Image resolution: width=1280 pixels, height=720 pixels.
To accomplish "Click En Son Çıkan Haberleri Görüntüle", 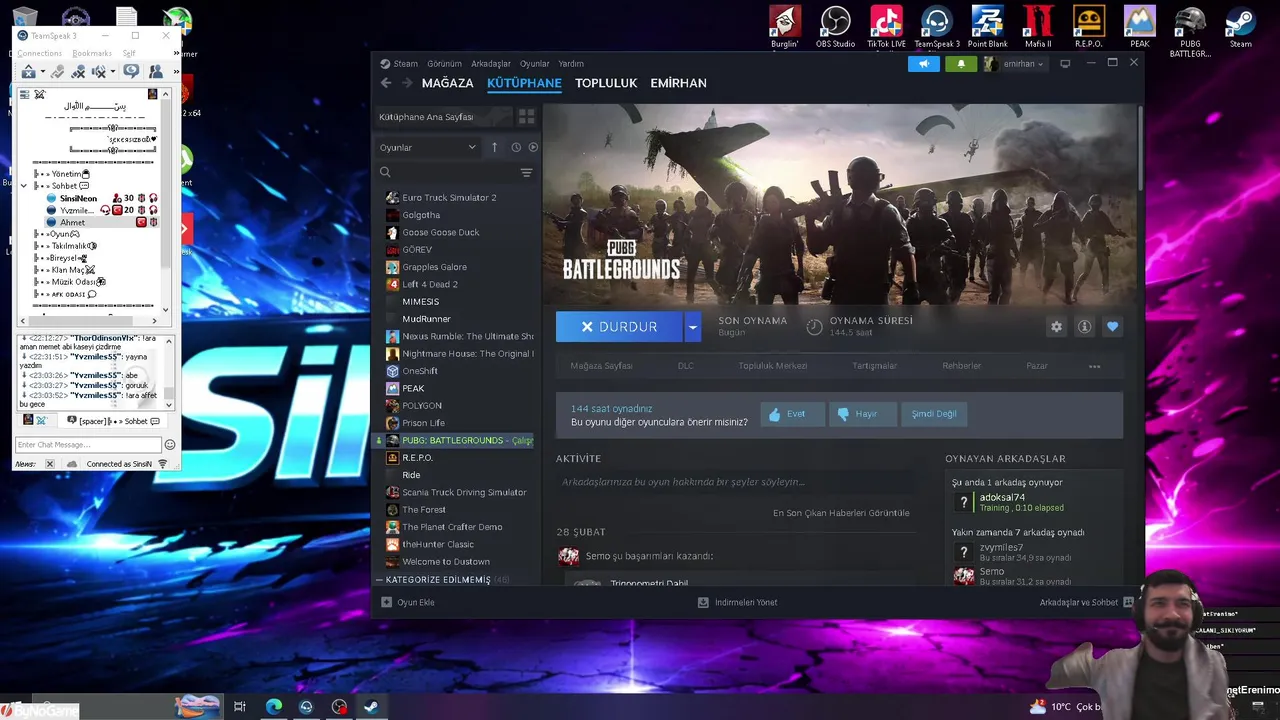I will point(841,513).
